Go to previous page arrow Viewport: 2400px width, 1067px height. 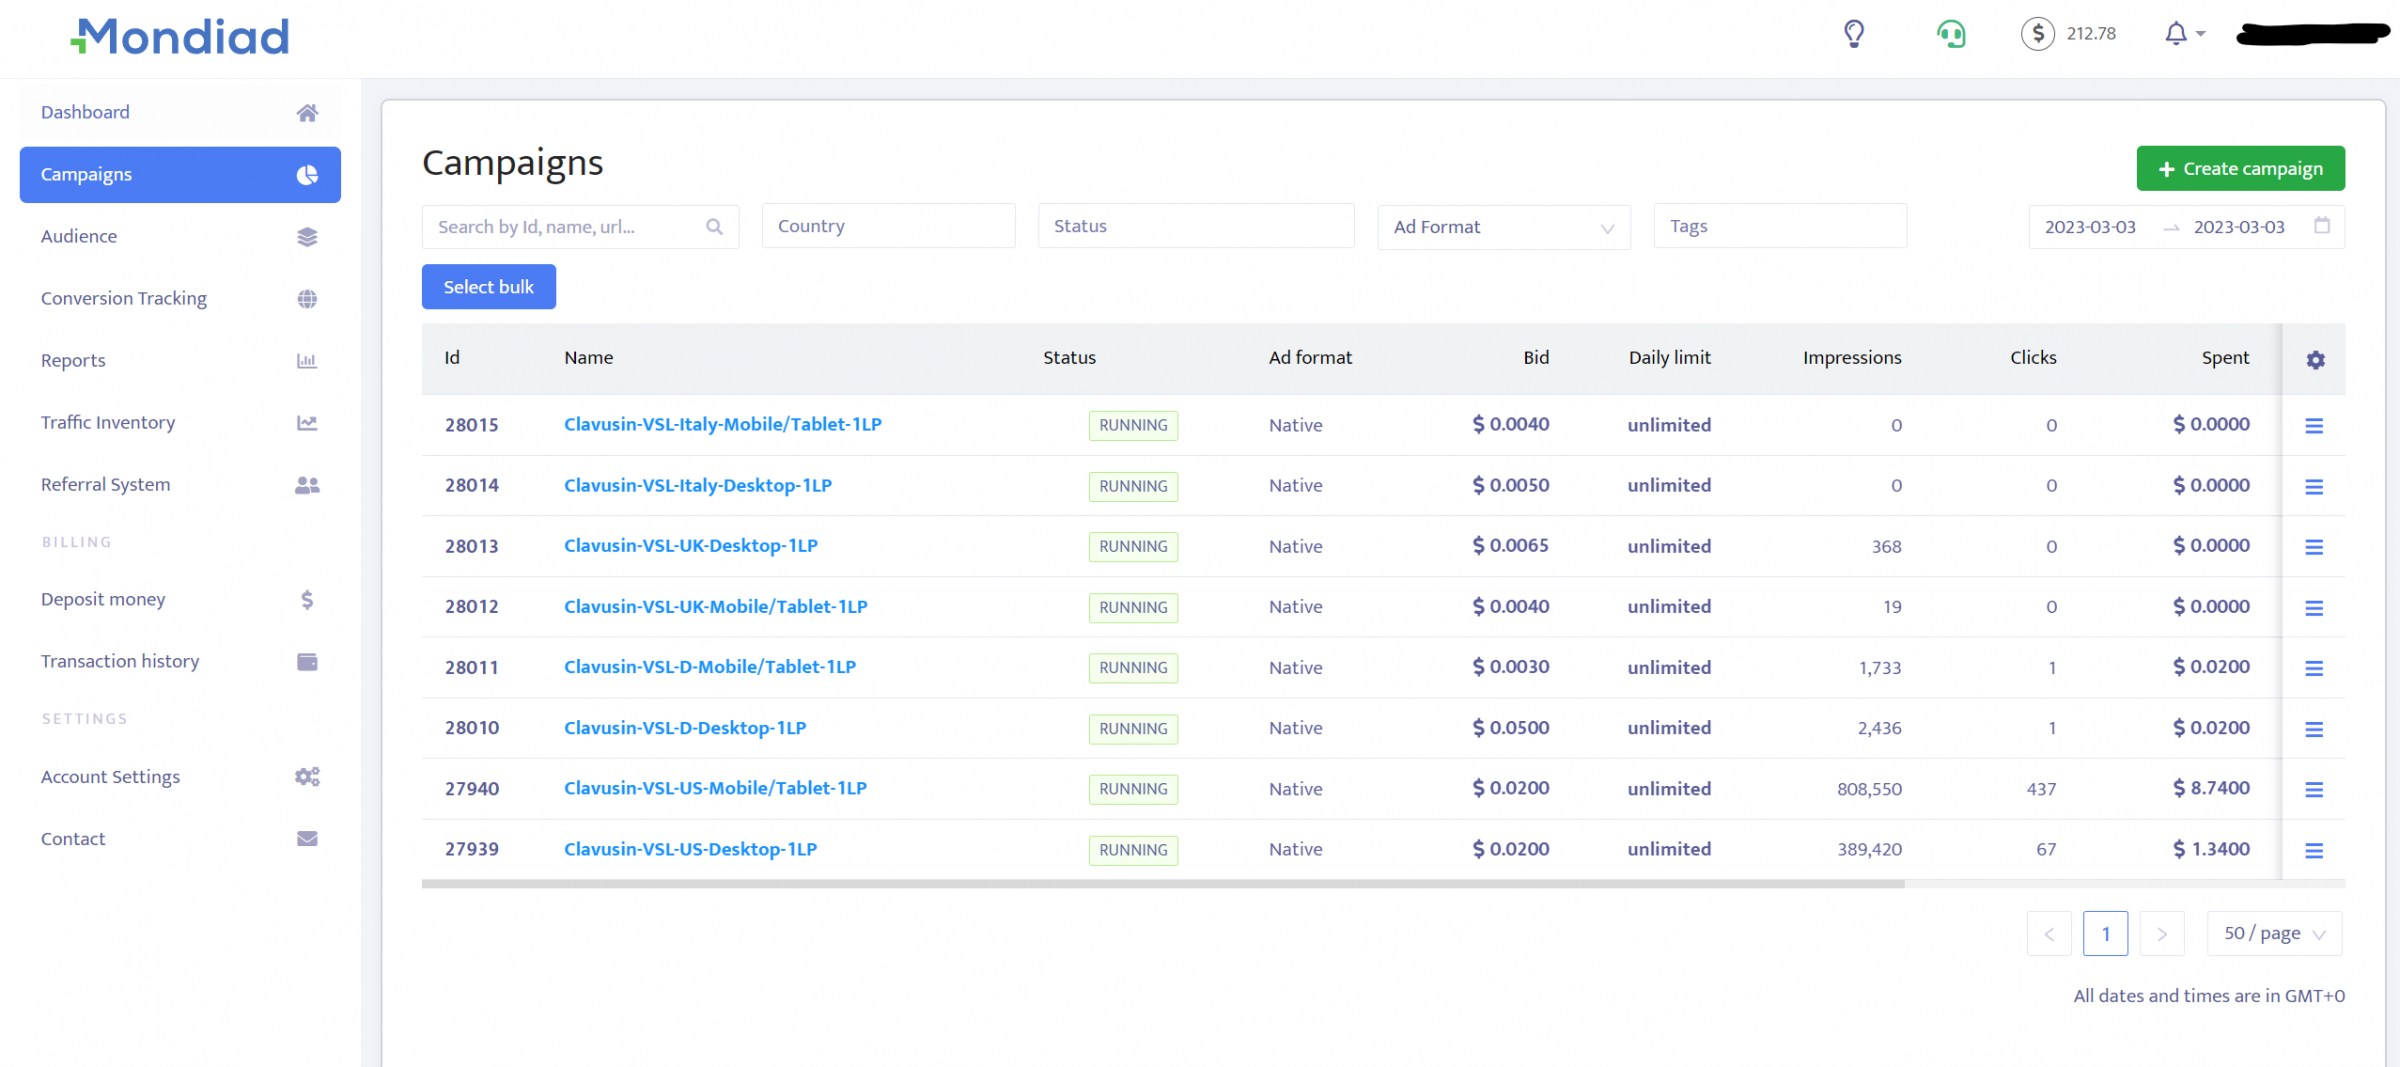2049,934
